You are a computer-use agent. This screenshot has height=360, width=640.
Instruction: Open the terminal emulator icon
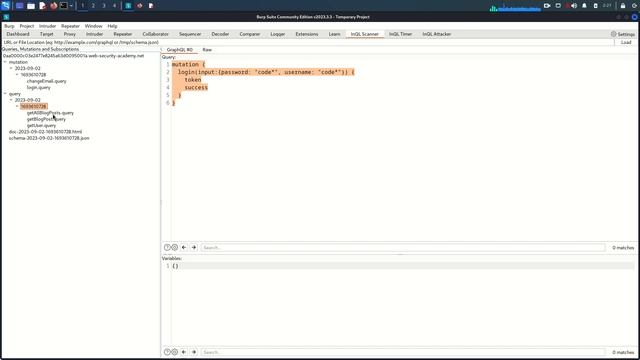64,6
